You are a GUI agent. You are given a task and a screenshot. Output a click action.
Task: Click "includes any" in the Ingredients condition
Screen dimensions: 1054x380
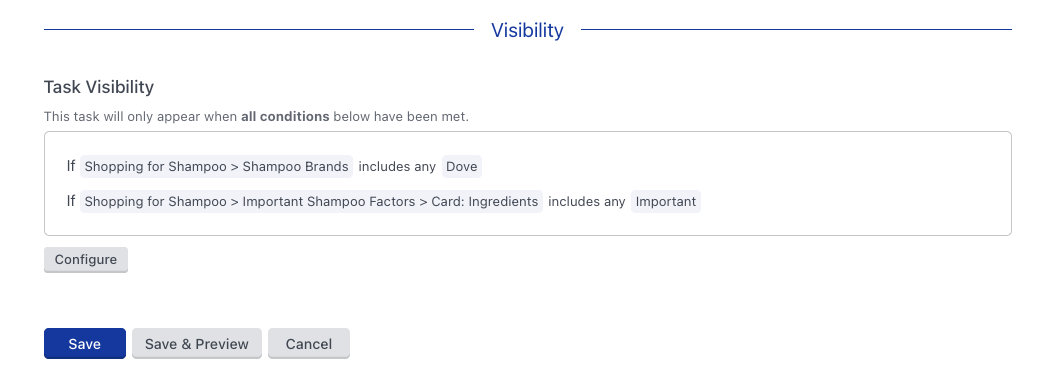click(587, 201)
